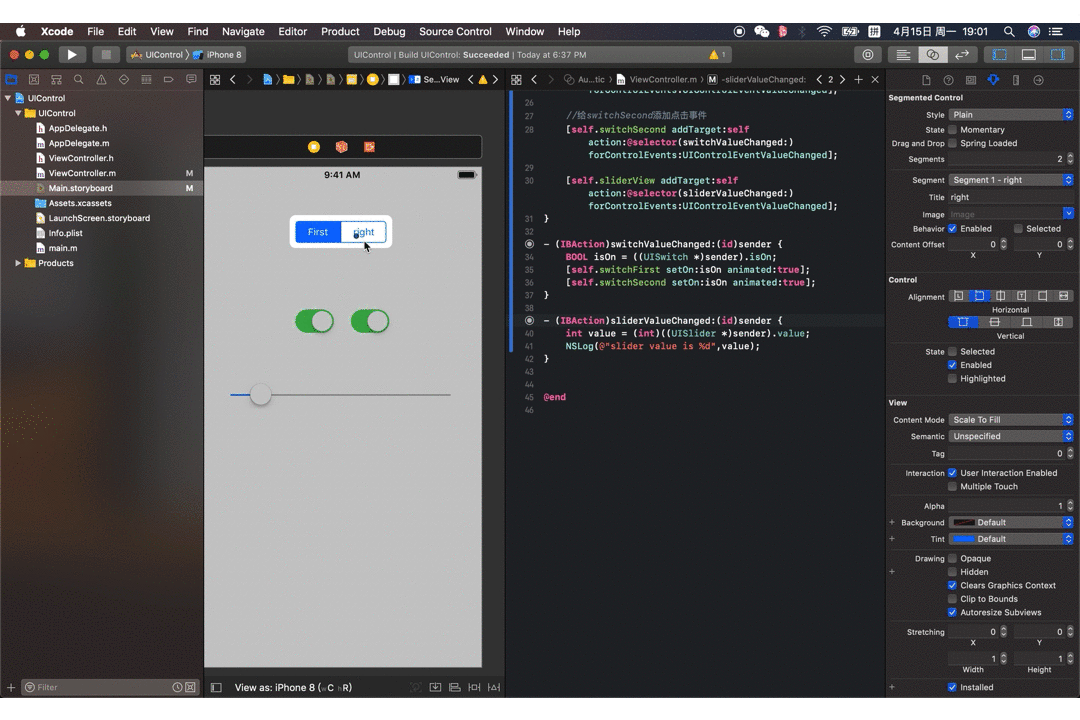Open the library button in toolbar
1080x720 pixels.
click(x=868, y=54)
